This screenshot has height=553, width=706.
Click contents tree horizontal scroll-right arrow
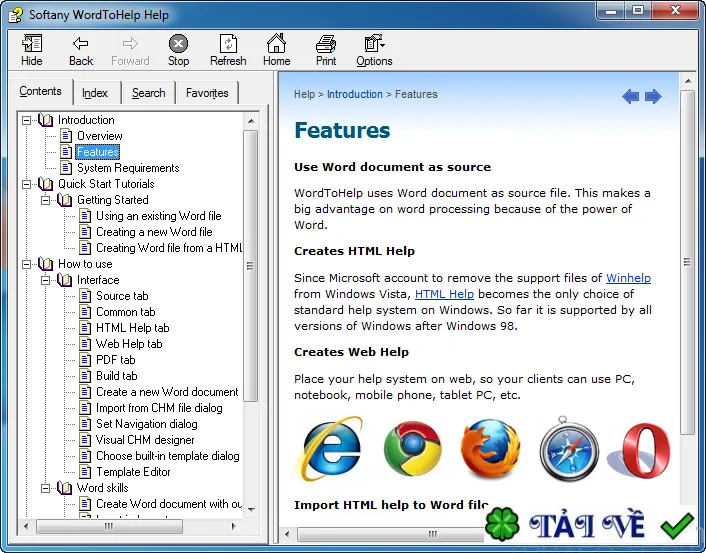[233, 526]
